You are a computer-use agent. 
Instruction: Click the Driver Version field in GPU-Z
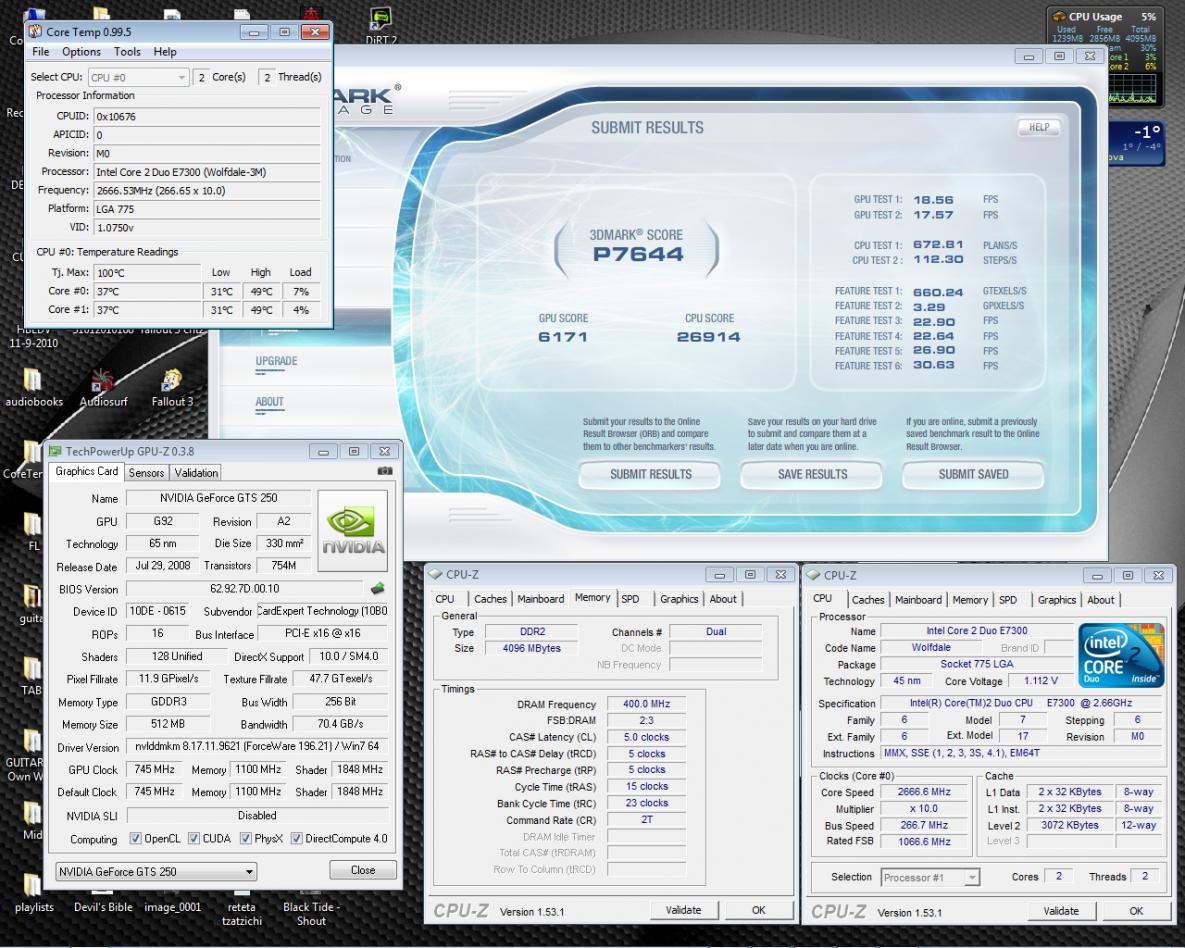click(x=257, y=746)
